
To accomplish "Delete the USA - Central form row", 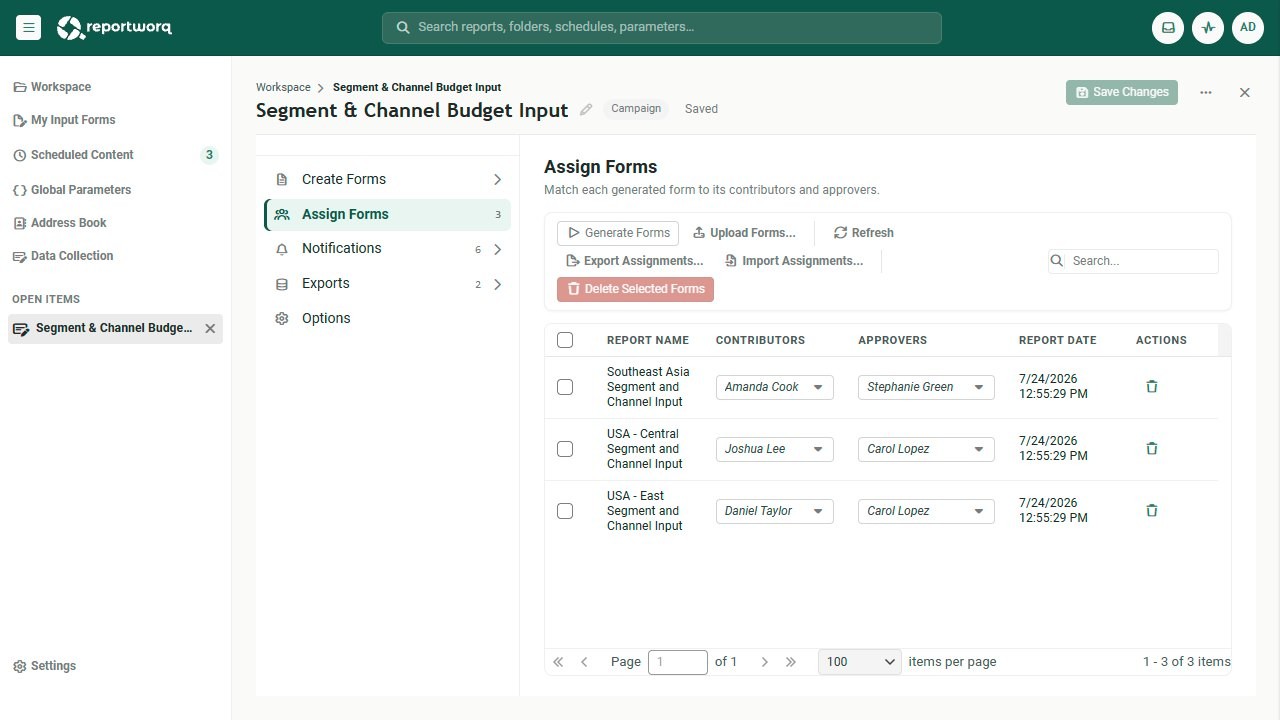I will (1151, 448).
